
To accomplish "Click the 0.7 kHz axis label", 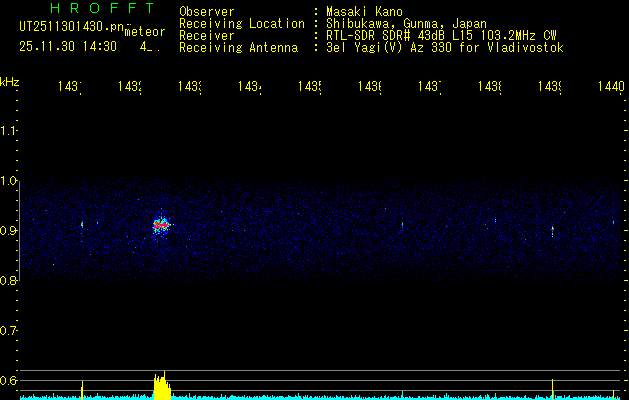I will point(8,331).
